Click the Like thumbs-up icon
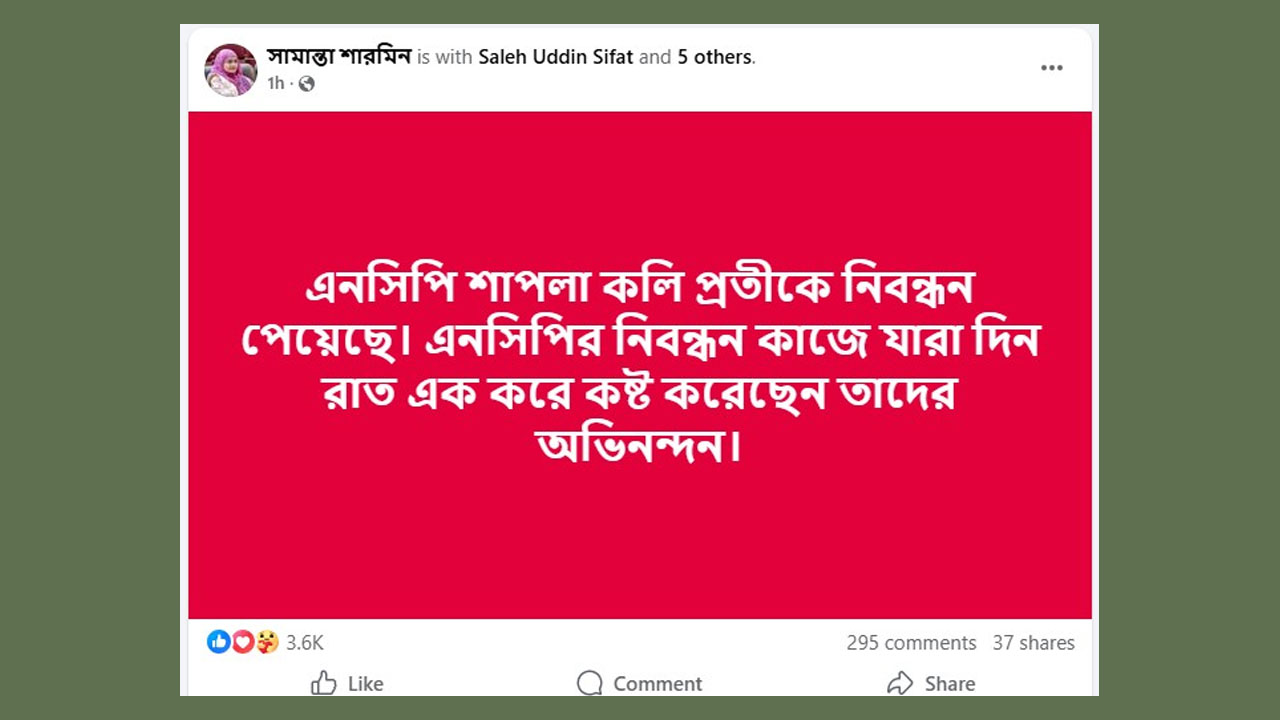This screenshot has height=720, width=1280. [323, 683]
